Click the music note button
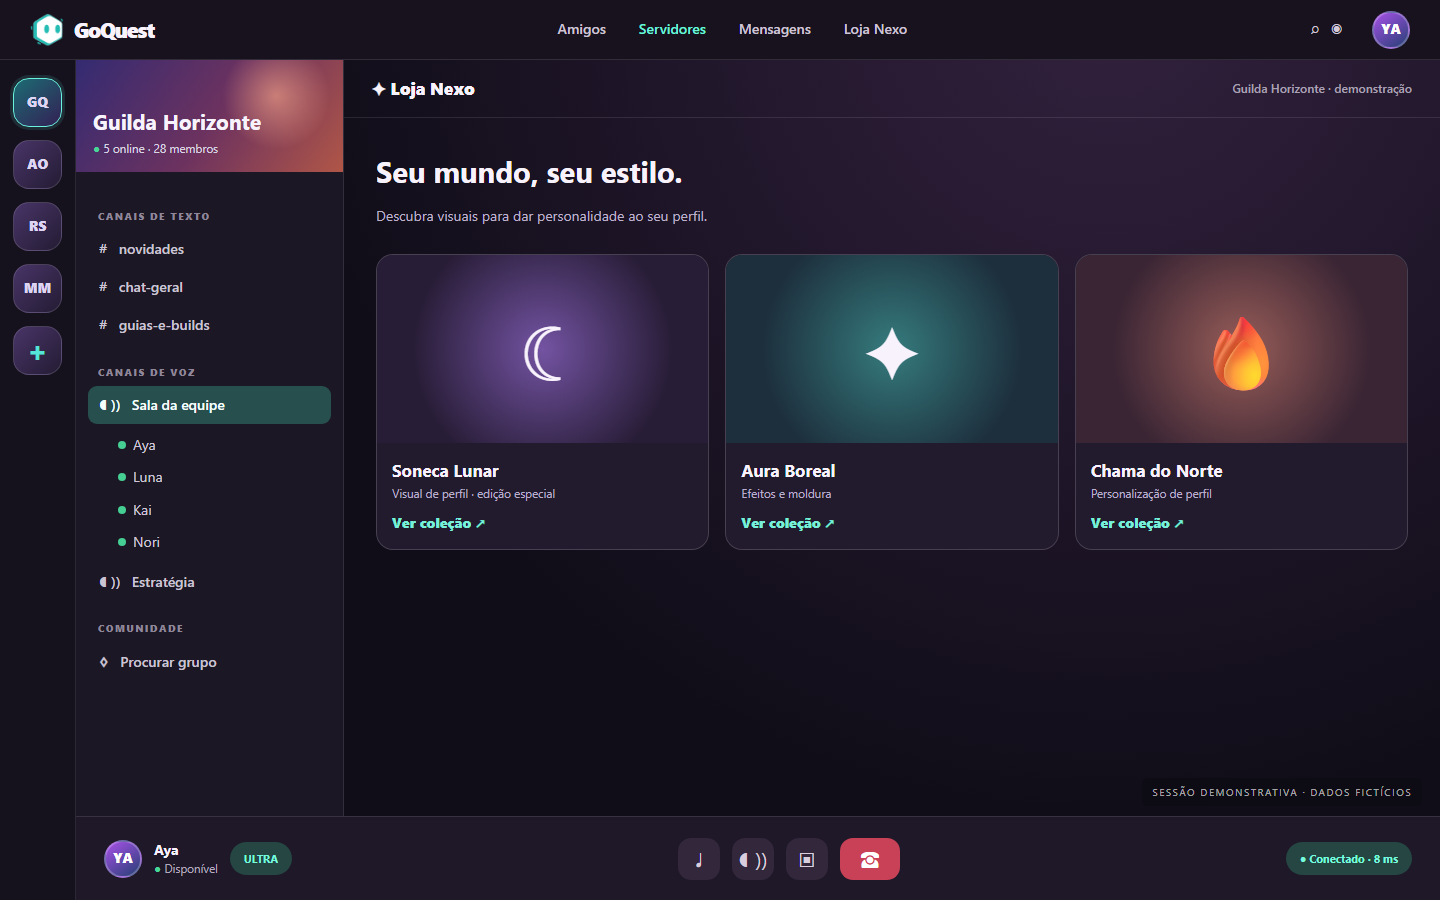The image size is (1440, 900). pyautogui.click(x=699, y=859)
